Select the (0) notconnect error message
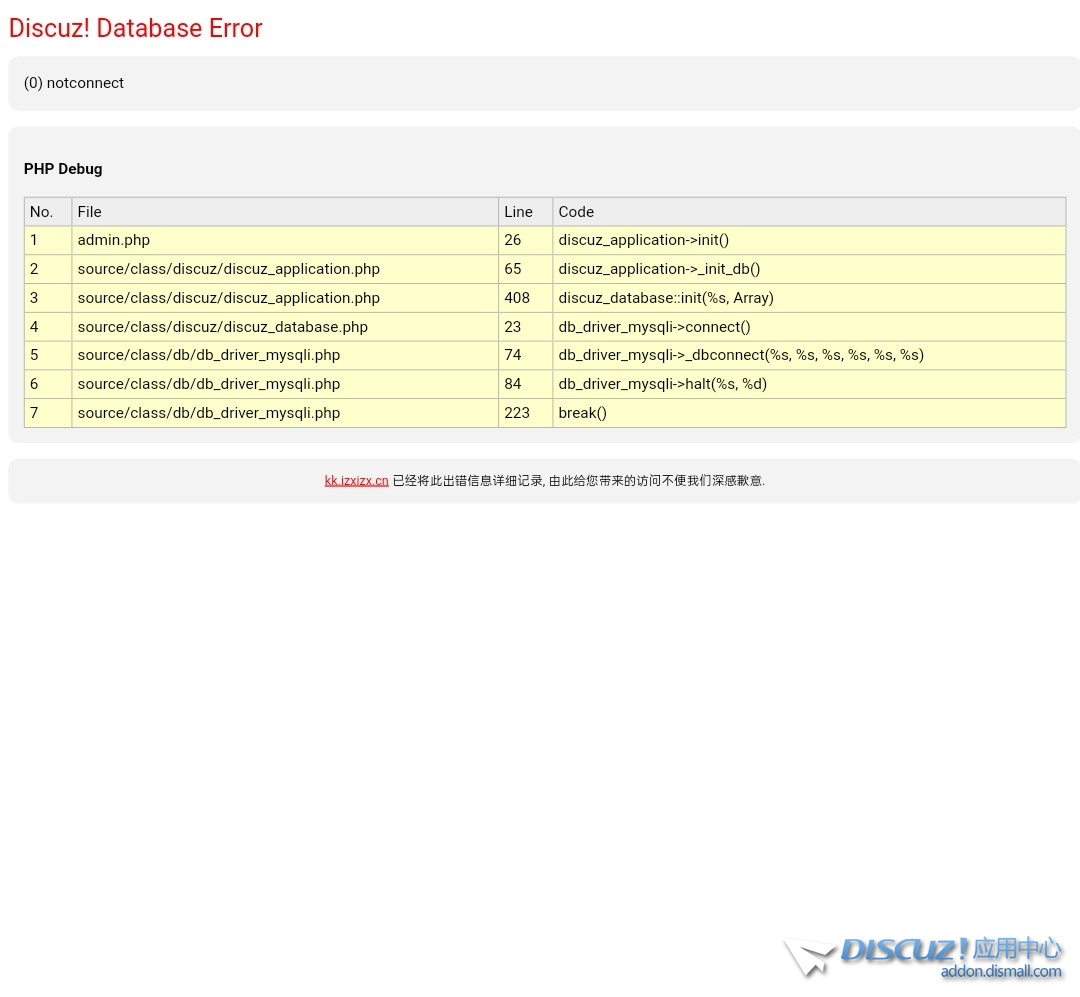1080x997 pixels. coord(74,83)
